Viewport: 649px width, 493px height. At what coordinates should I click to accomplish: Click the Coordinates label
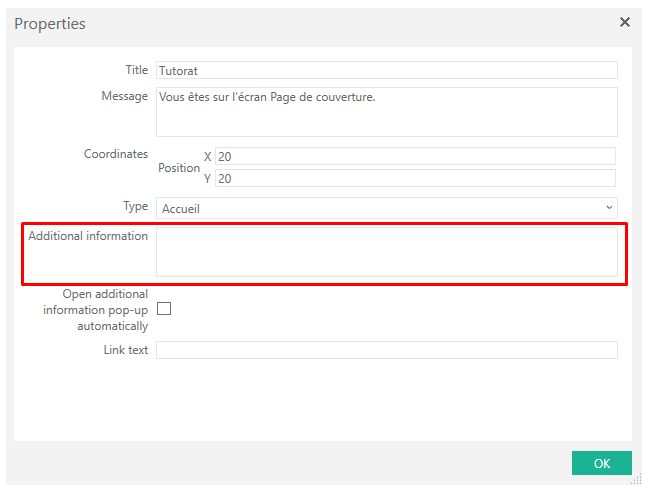pos(116,154)
